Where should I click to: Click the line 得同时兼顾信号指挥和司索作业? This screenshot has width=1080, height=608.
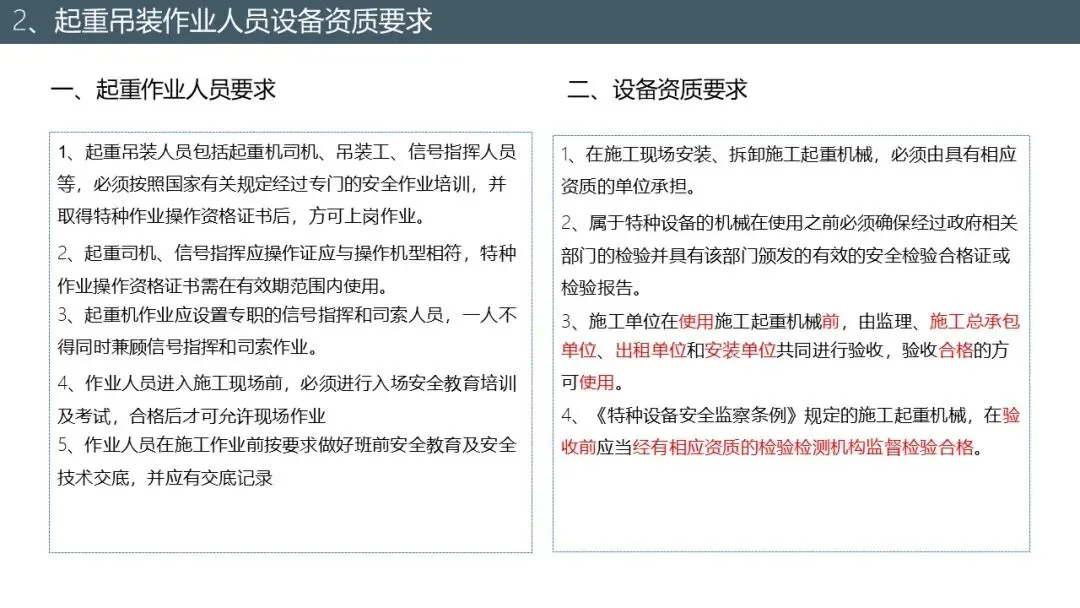click(188, 346)
